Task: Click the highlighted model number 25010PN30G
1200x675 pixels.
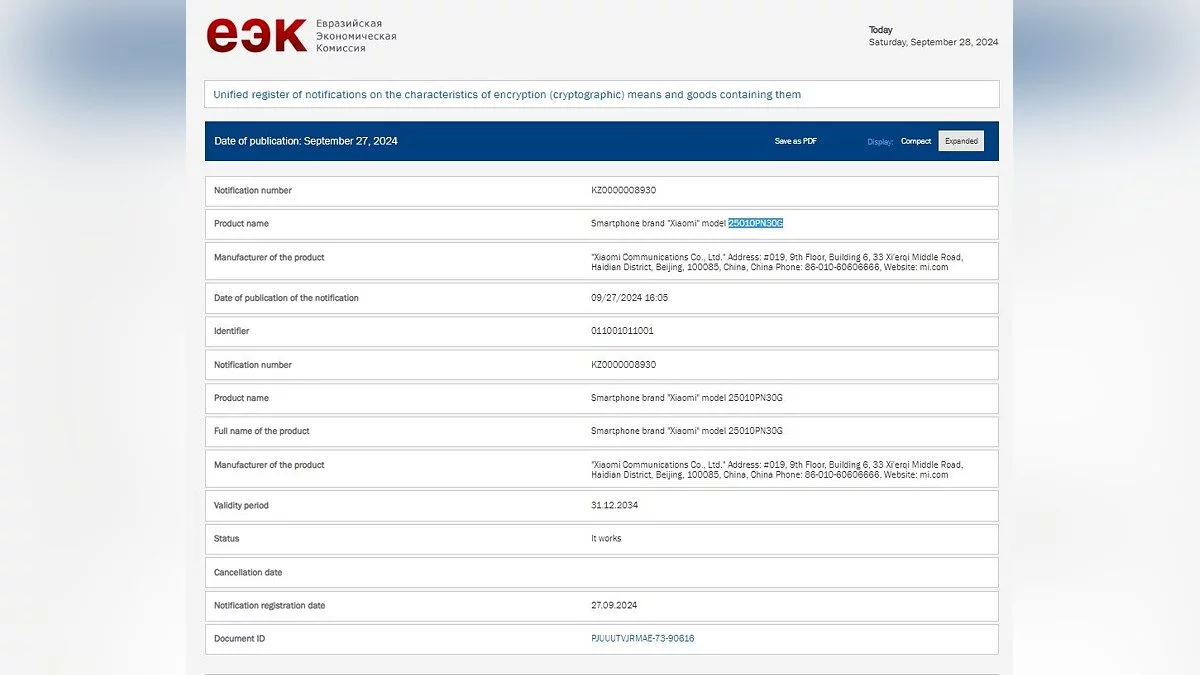Action: 756,223
